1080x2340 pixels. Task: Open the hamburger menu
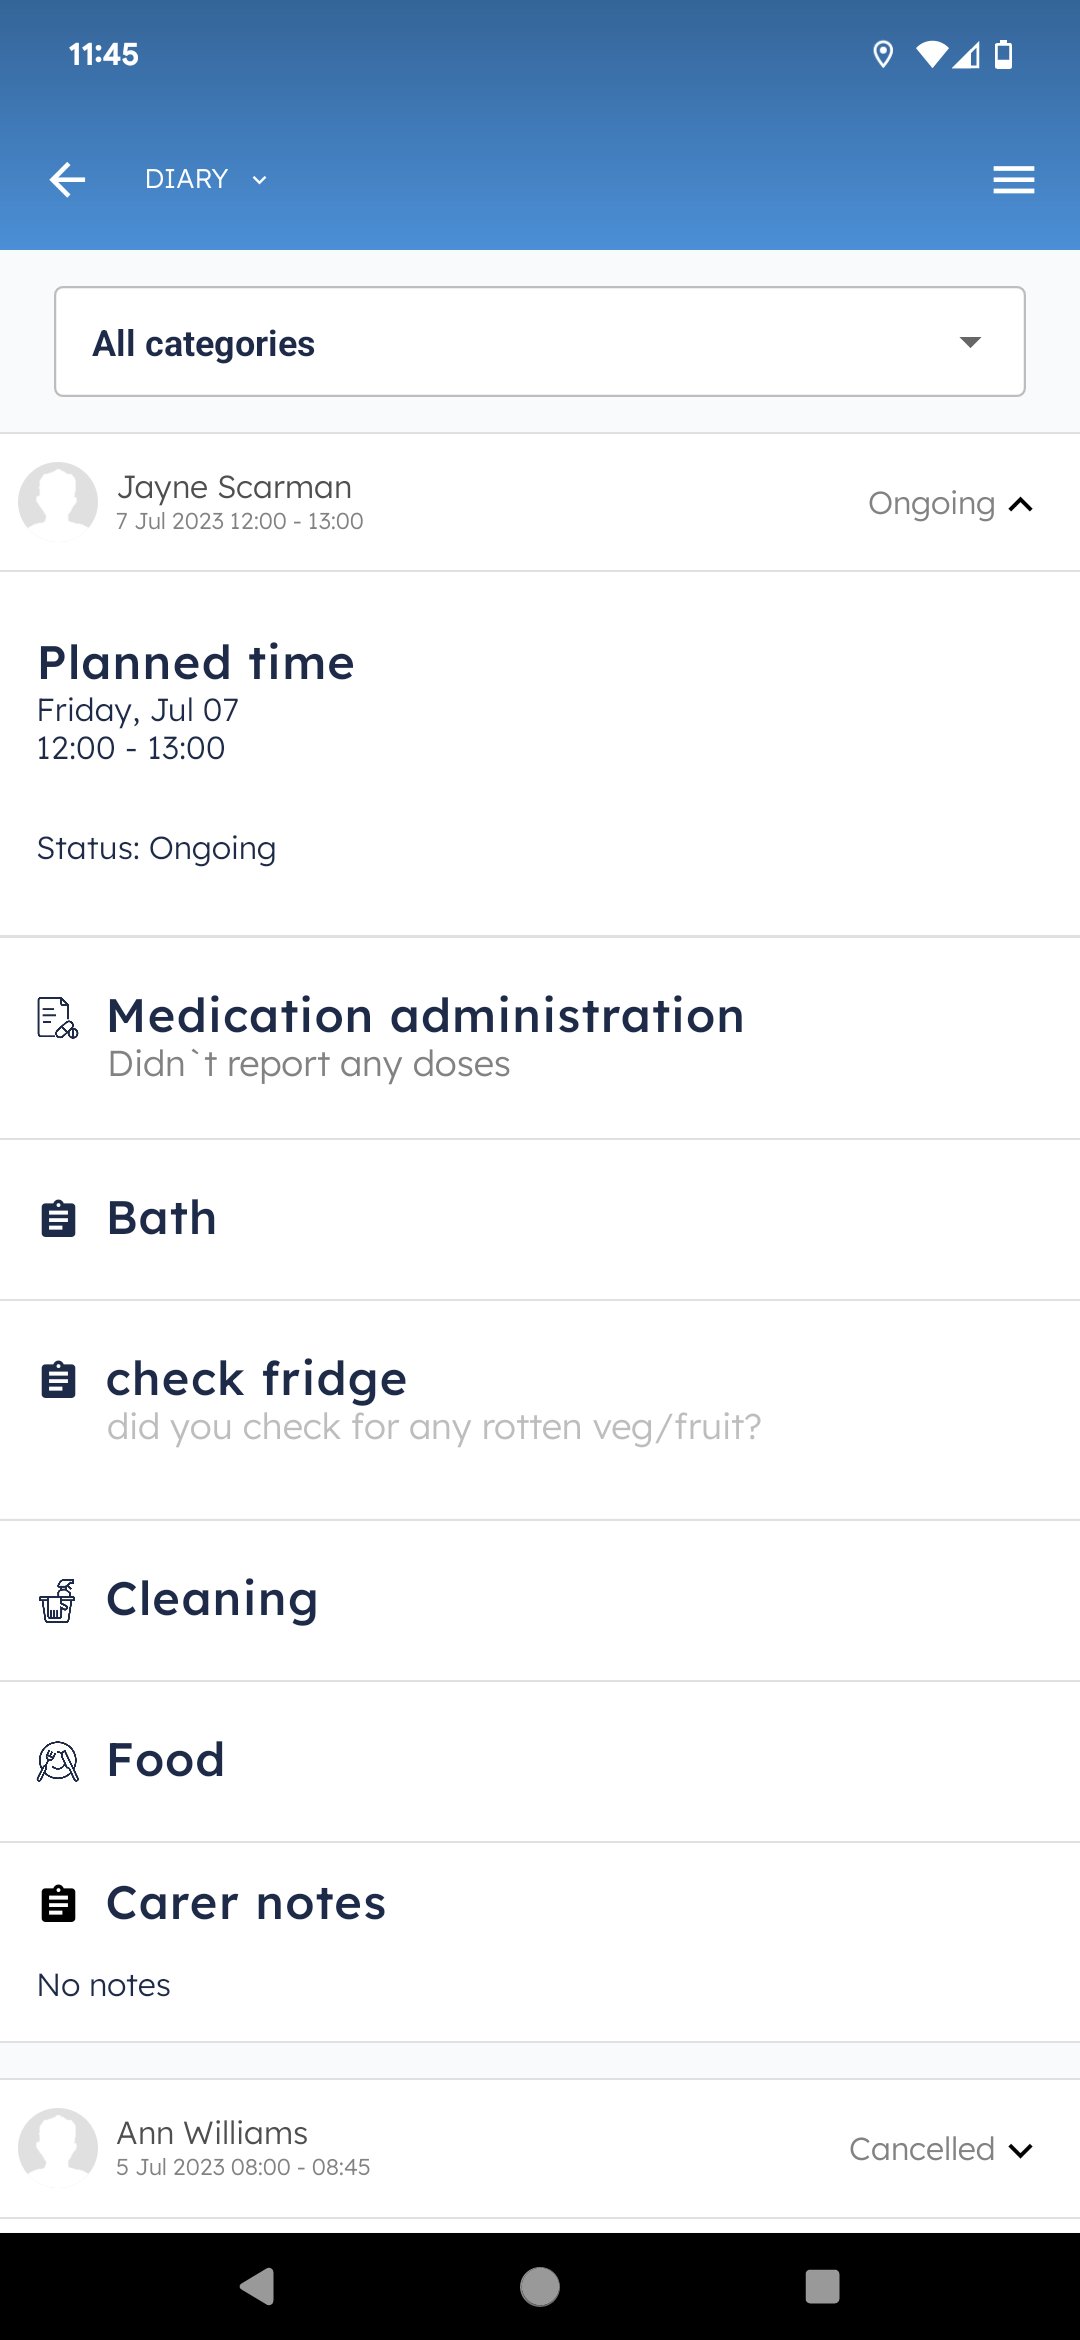click(1013, 180)
